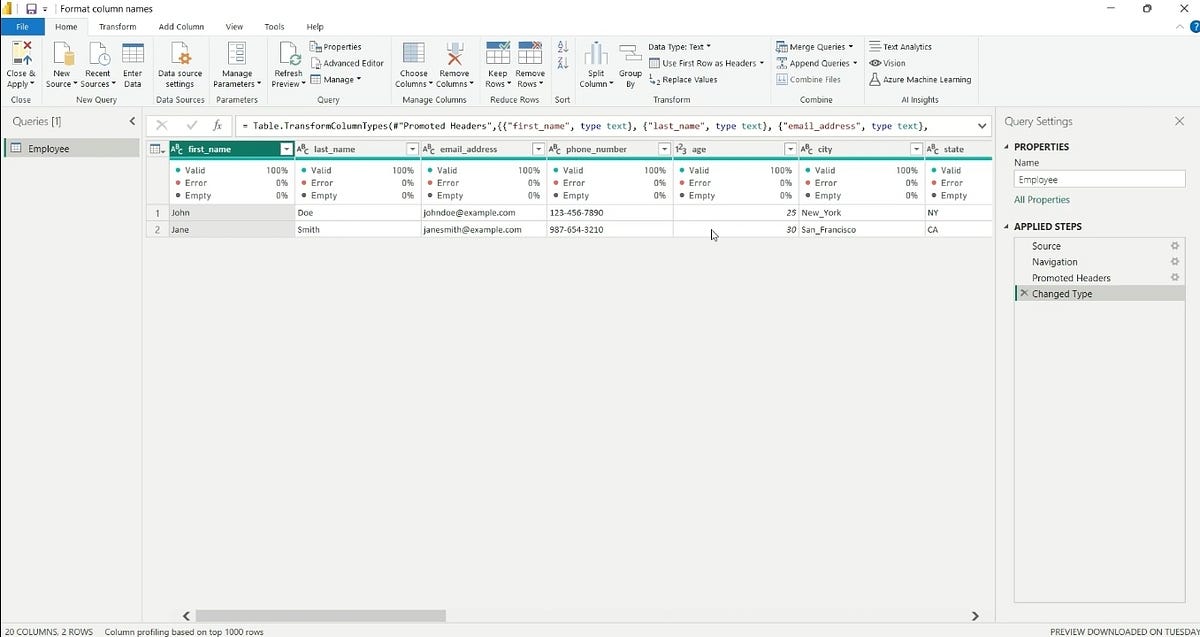Click the Enter Data icon
The width and height of the screenshot is (1200, 637).
pos(132,63)
